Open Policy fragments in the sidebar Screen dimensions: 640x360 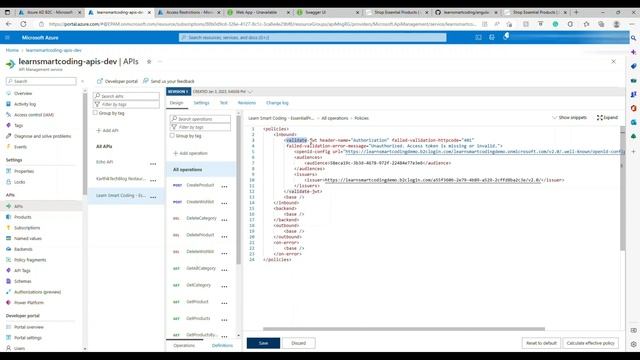(x=30, y=260)
